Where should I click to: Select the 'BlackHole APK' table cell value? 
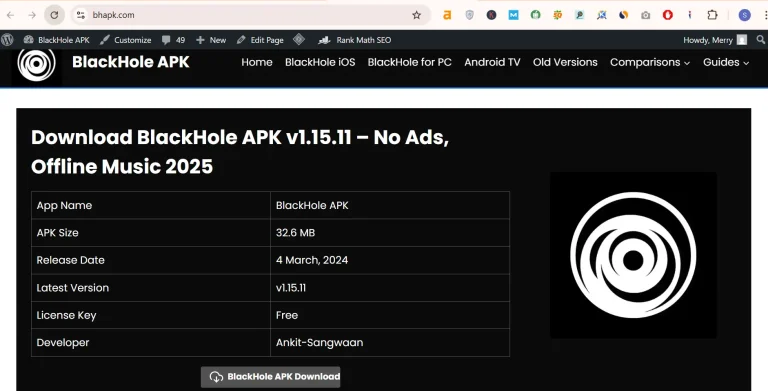390,205
